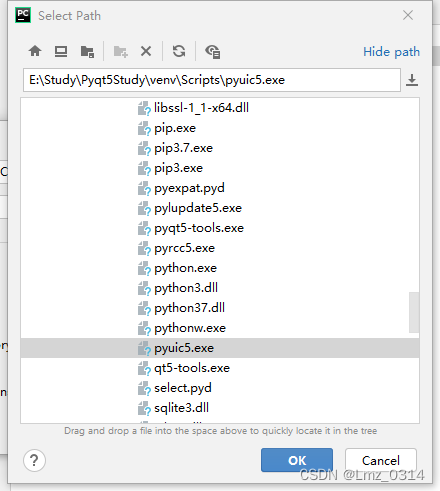Select pyrcc5.exe file
This screenshot has height=491, width=440.
(x=184, y=248)
